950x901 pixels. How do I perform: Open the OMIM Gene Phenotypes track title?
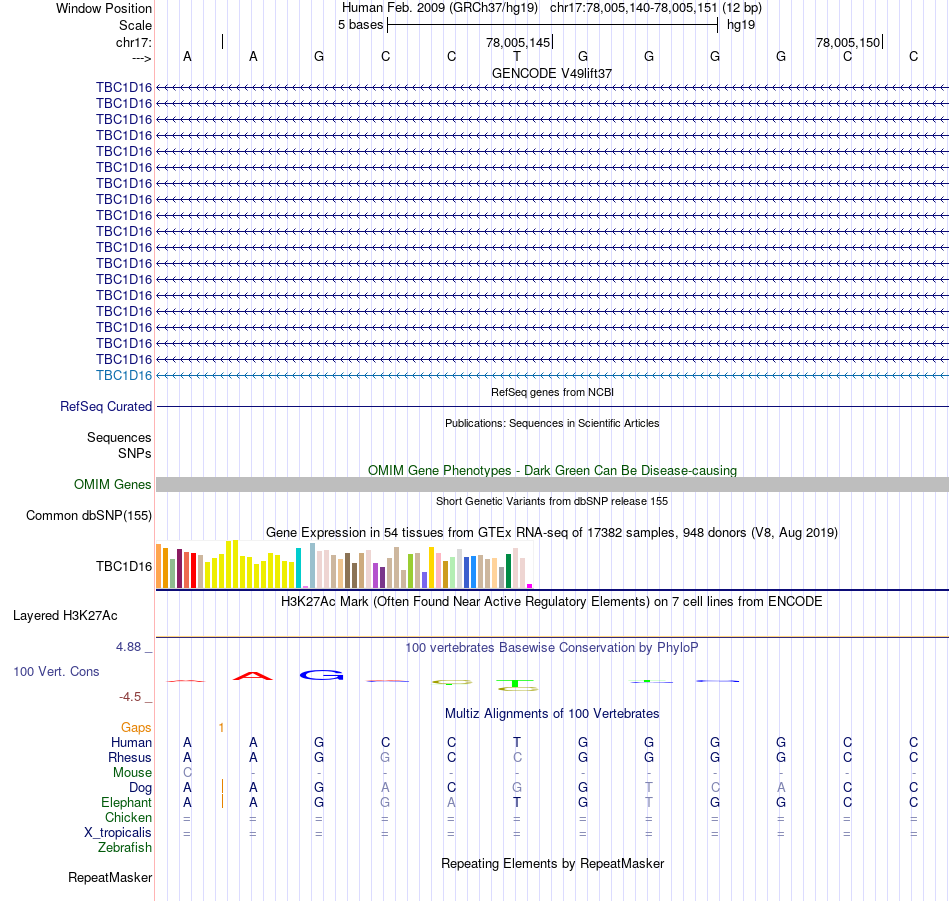[552, 470]
